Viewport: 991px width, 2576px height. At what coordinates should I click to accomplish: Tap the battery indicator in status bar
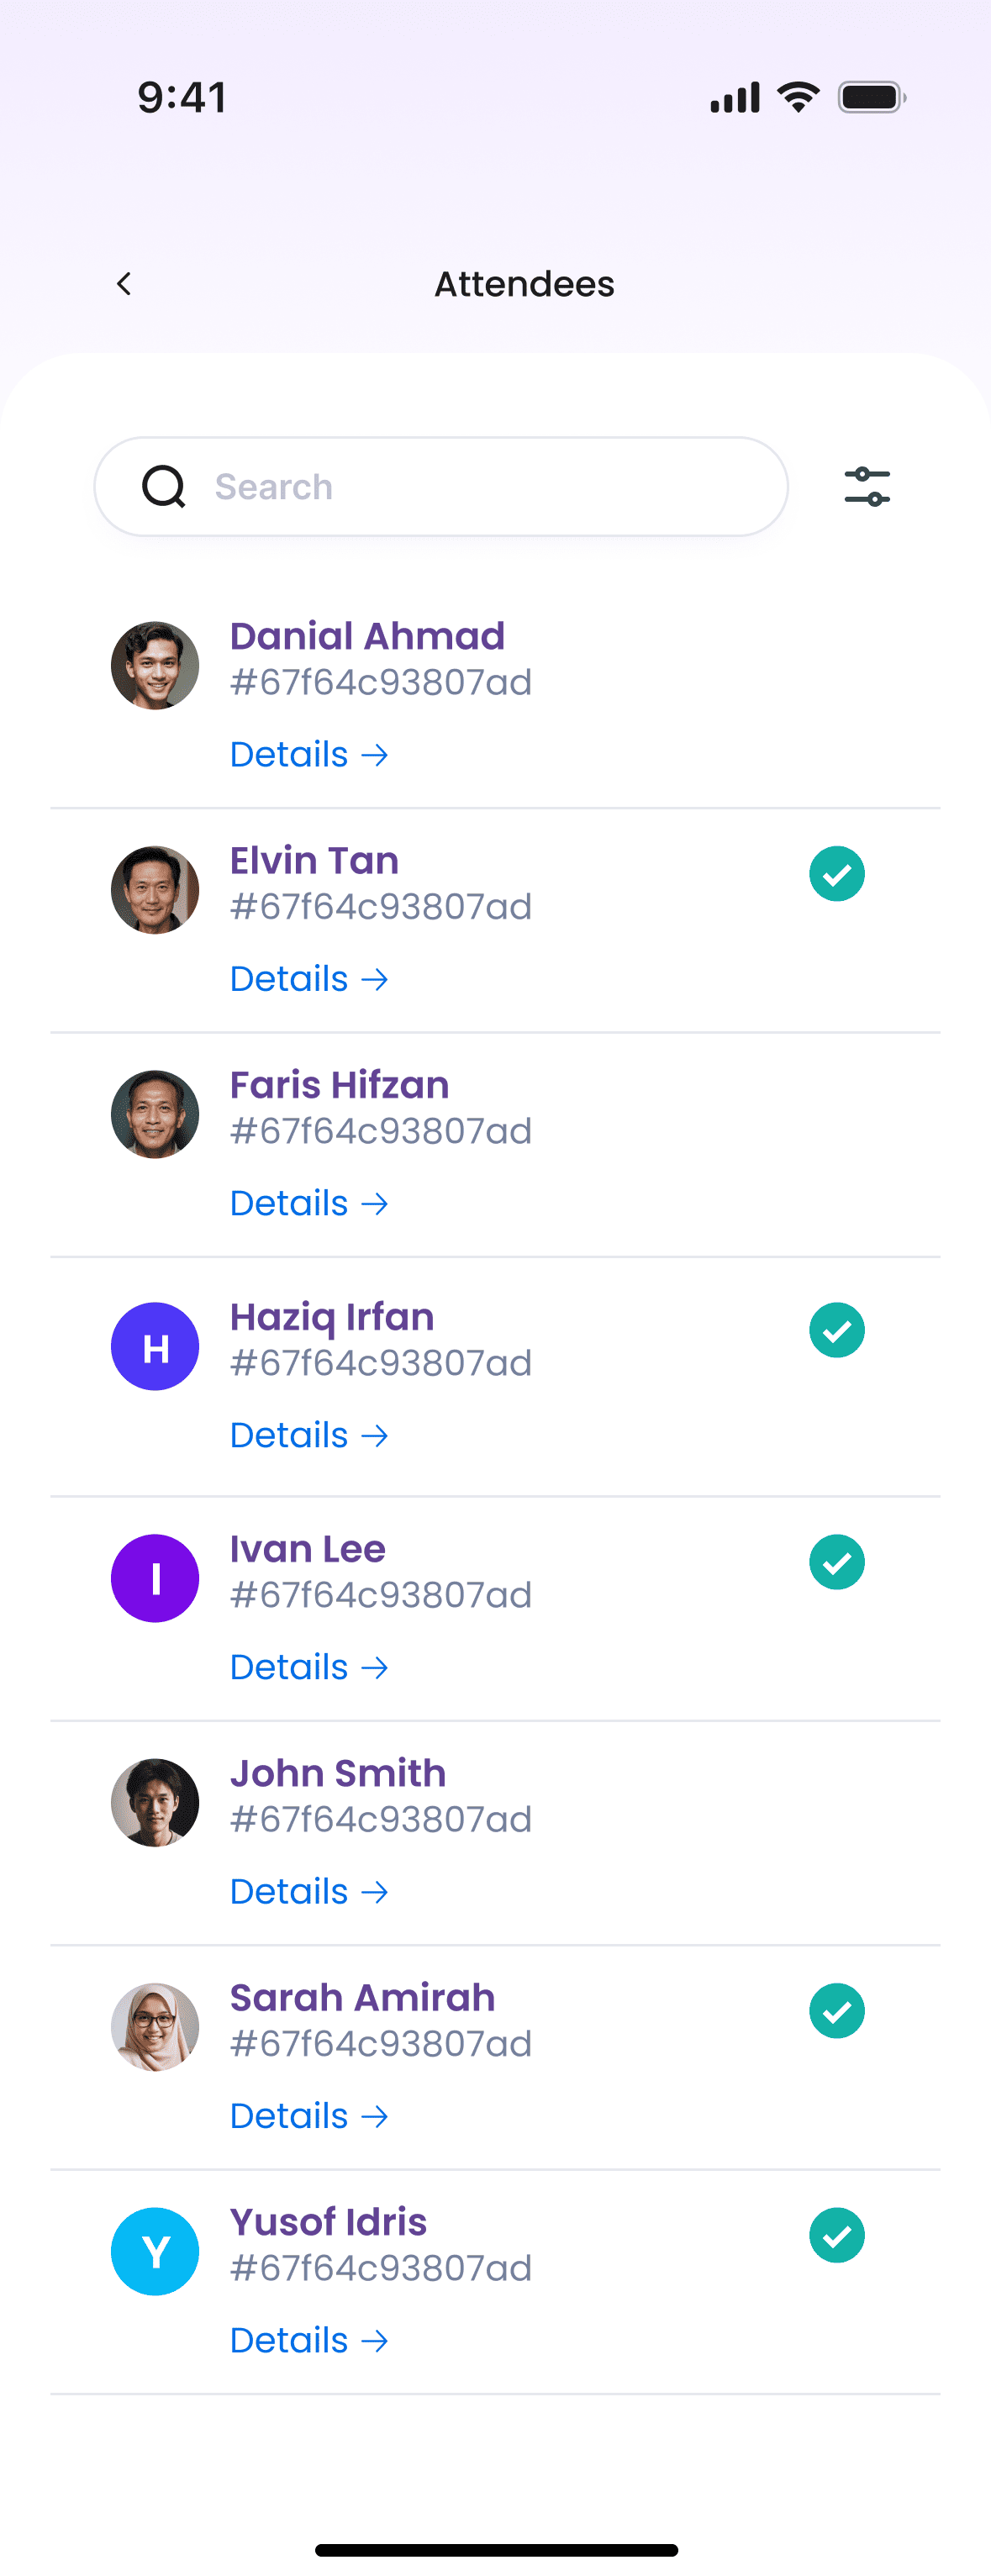tap(871, 97)
